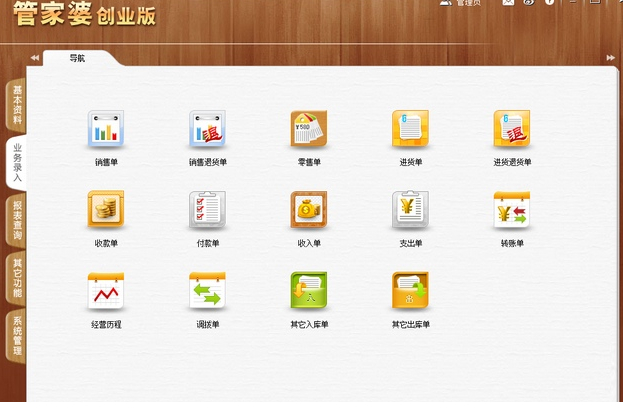623x402 pixels.
Task: Open the 其它功能 side tab
Action: (x=16, y=278)
